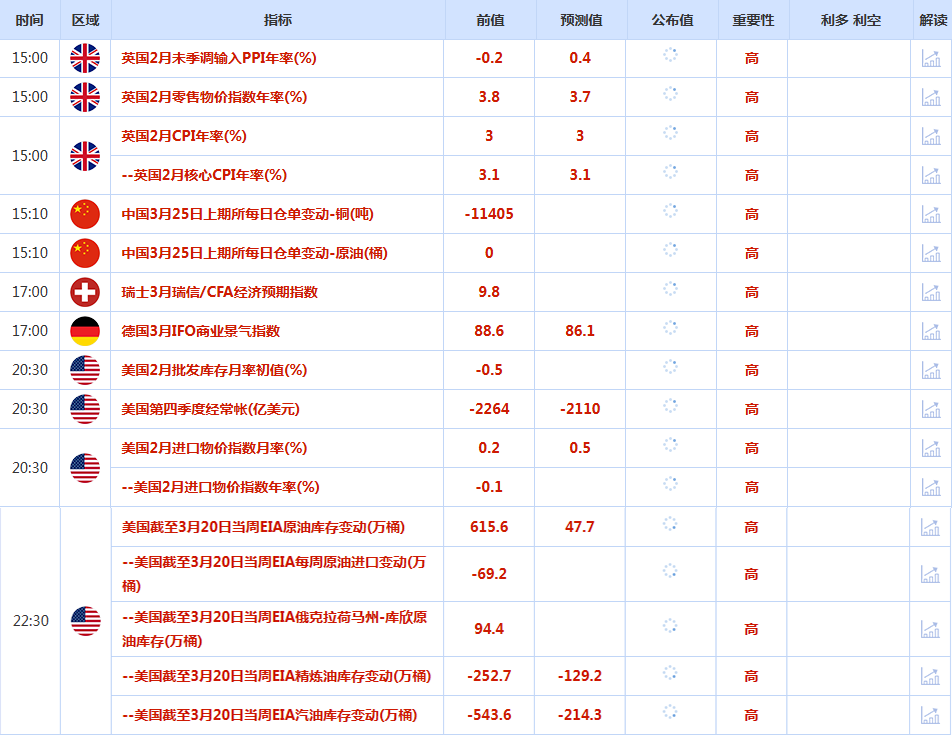Open chart icon for 英国2月零售物价指数年率
The height and width of the screenshot is (736, 952).
coord(931,97)
